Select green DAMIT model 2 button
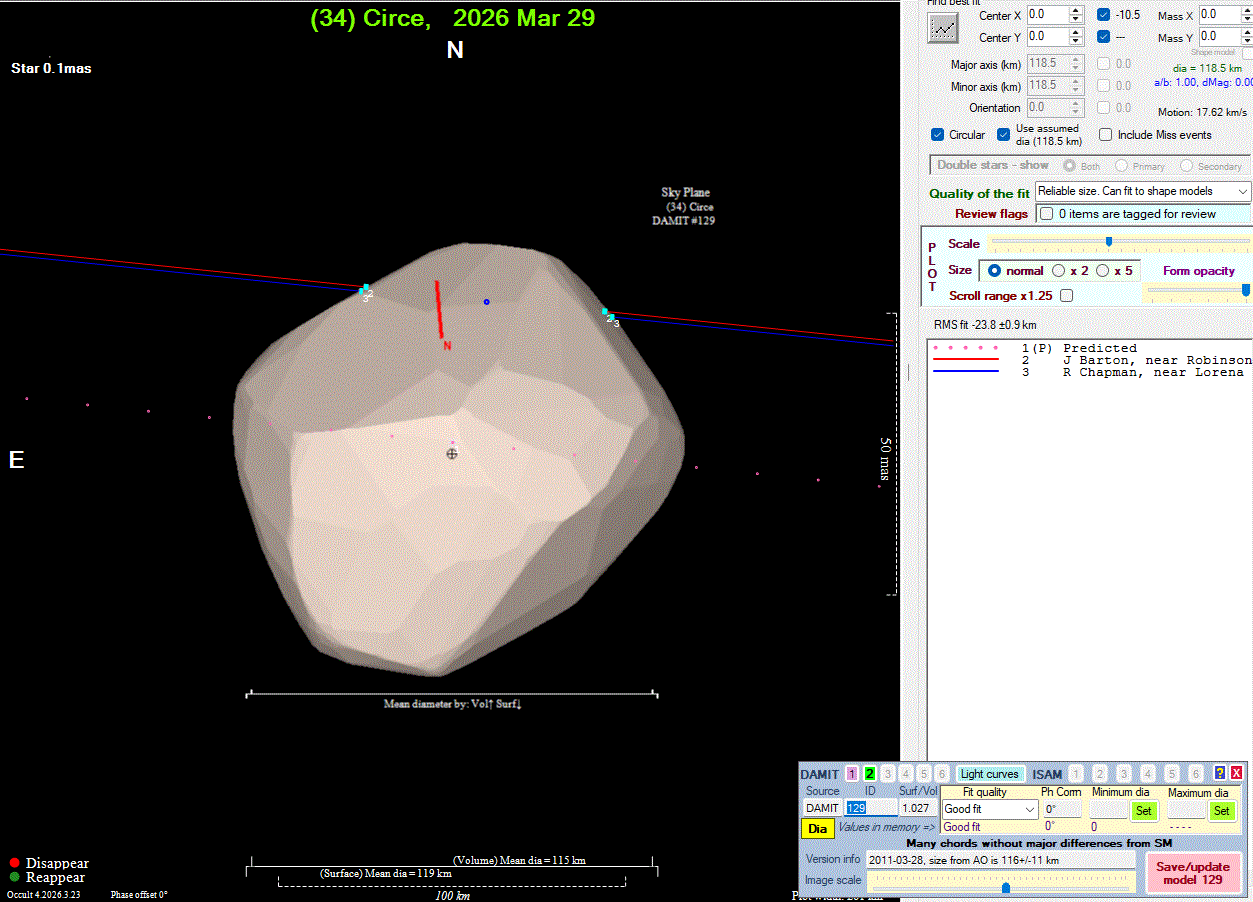The width and height of the screenshot is (1253, 902). (870, 774)
